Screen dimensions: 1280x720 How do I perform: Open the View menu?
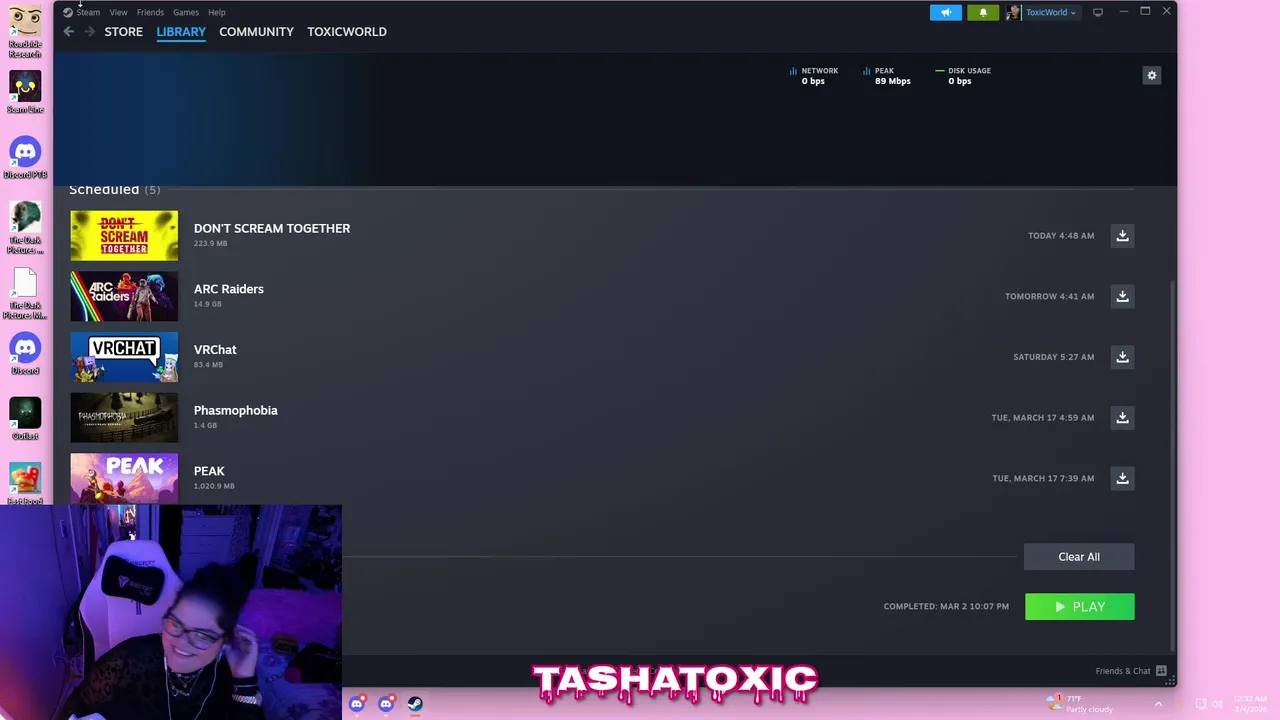[118, 12]
